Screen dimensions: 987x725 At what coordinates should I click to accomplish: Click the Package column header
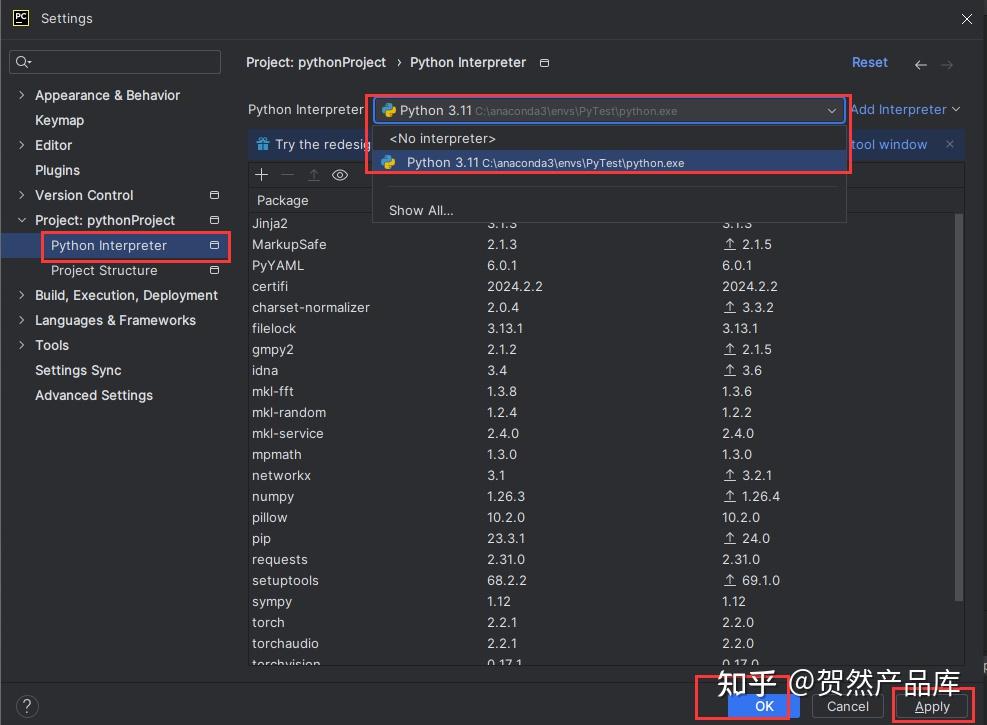[283, 200]
